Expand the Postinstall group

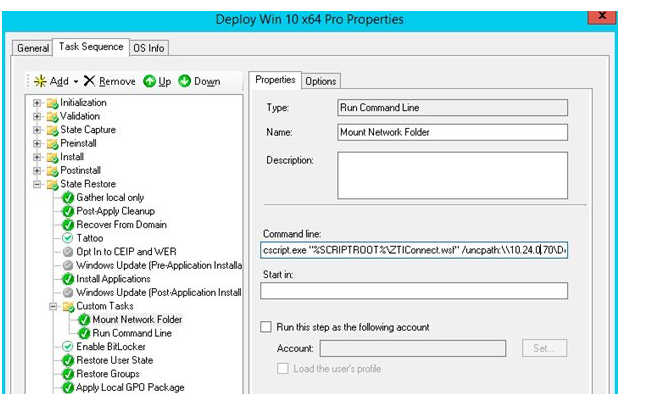point(37,171)
